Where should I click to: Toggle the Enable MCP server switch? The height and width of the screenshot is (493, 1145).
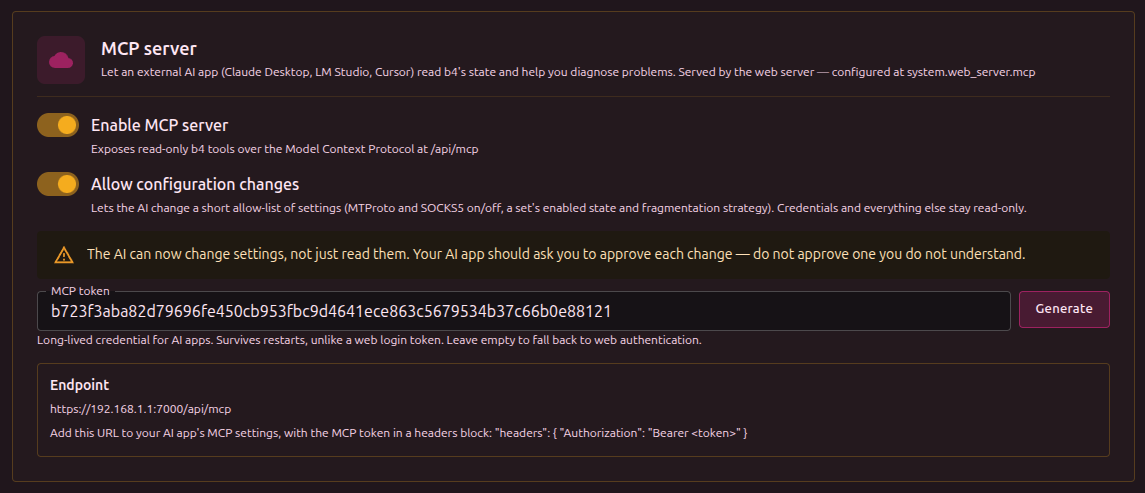point(58,125)
